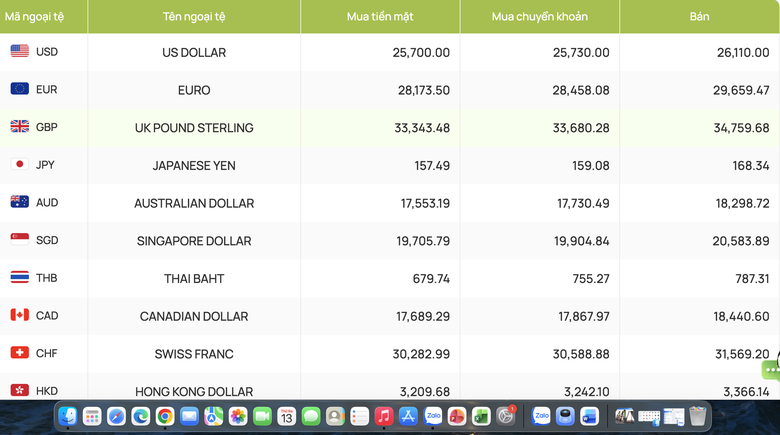Open Finder from the Dock
780x435 pixels.
point(68,416)
